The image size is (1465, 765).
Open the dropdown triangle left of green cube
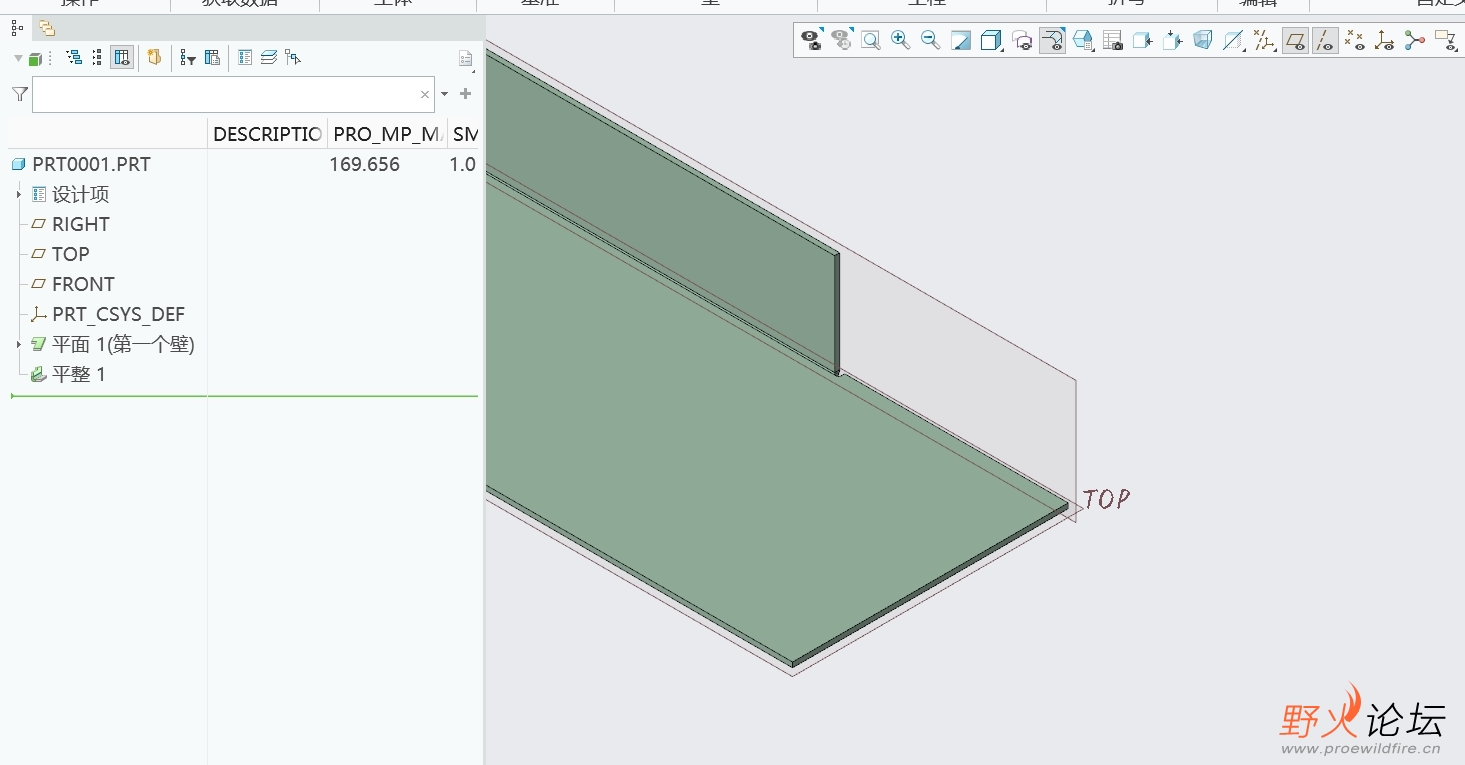[18, 59]
